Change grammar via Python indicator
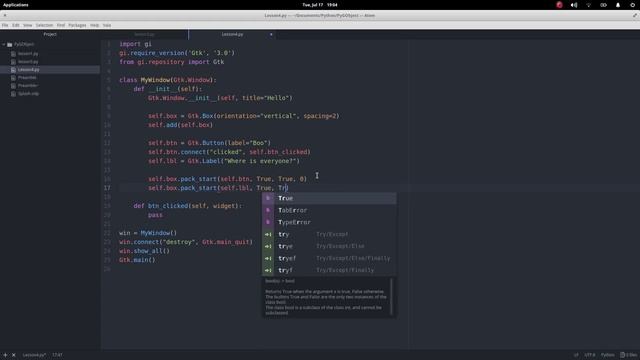Viewport: 640px width, 360px height. [607, 355]
